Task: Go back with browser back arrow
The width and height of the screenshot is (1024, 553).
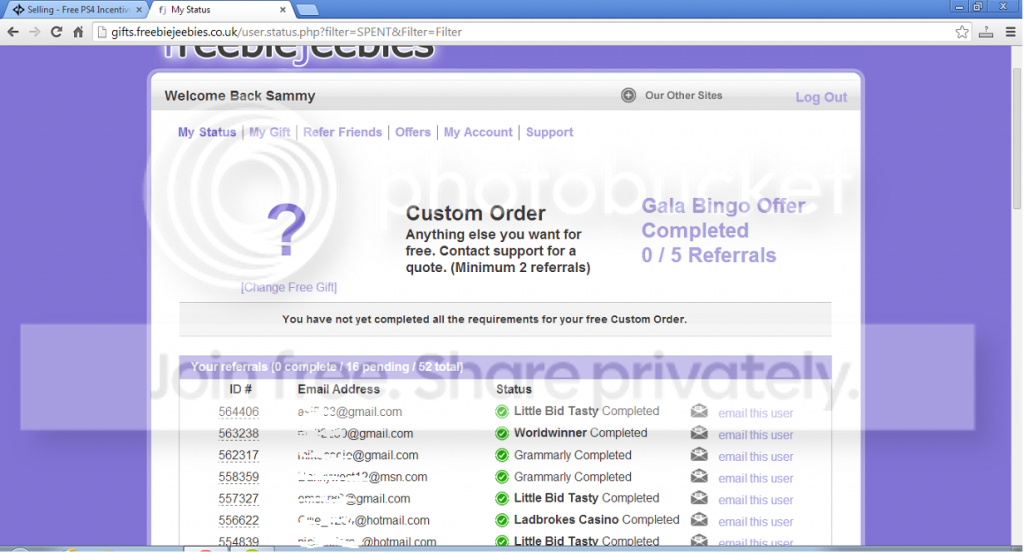Action: [x=12, y=32]
